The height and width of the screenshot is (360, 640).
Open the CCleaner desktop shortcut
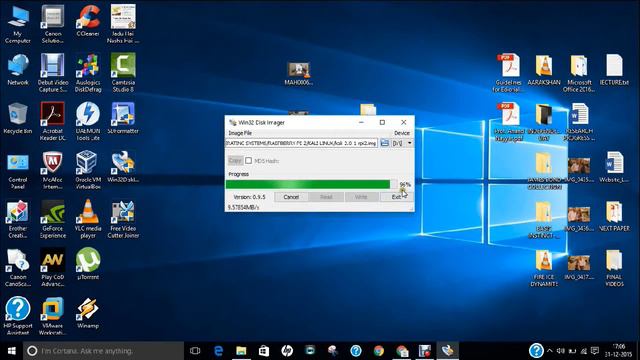click(88, 21)
